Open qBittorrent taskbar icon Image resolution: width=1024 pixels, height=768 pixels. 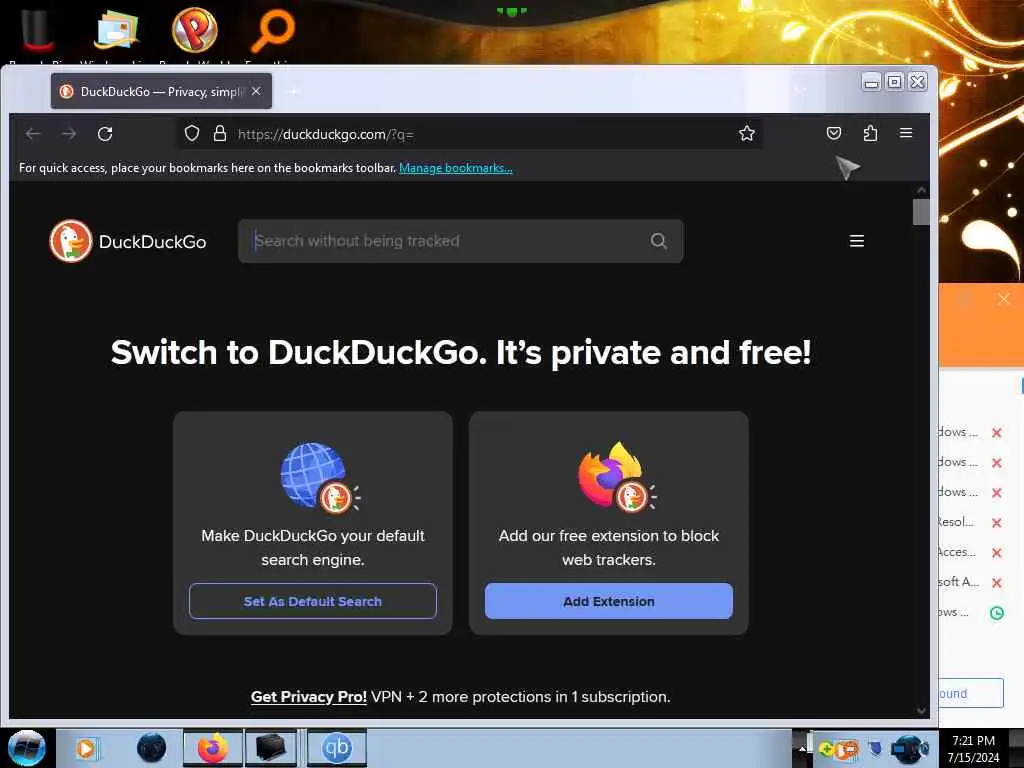[x=336, y=748]
